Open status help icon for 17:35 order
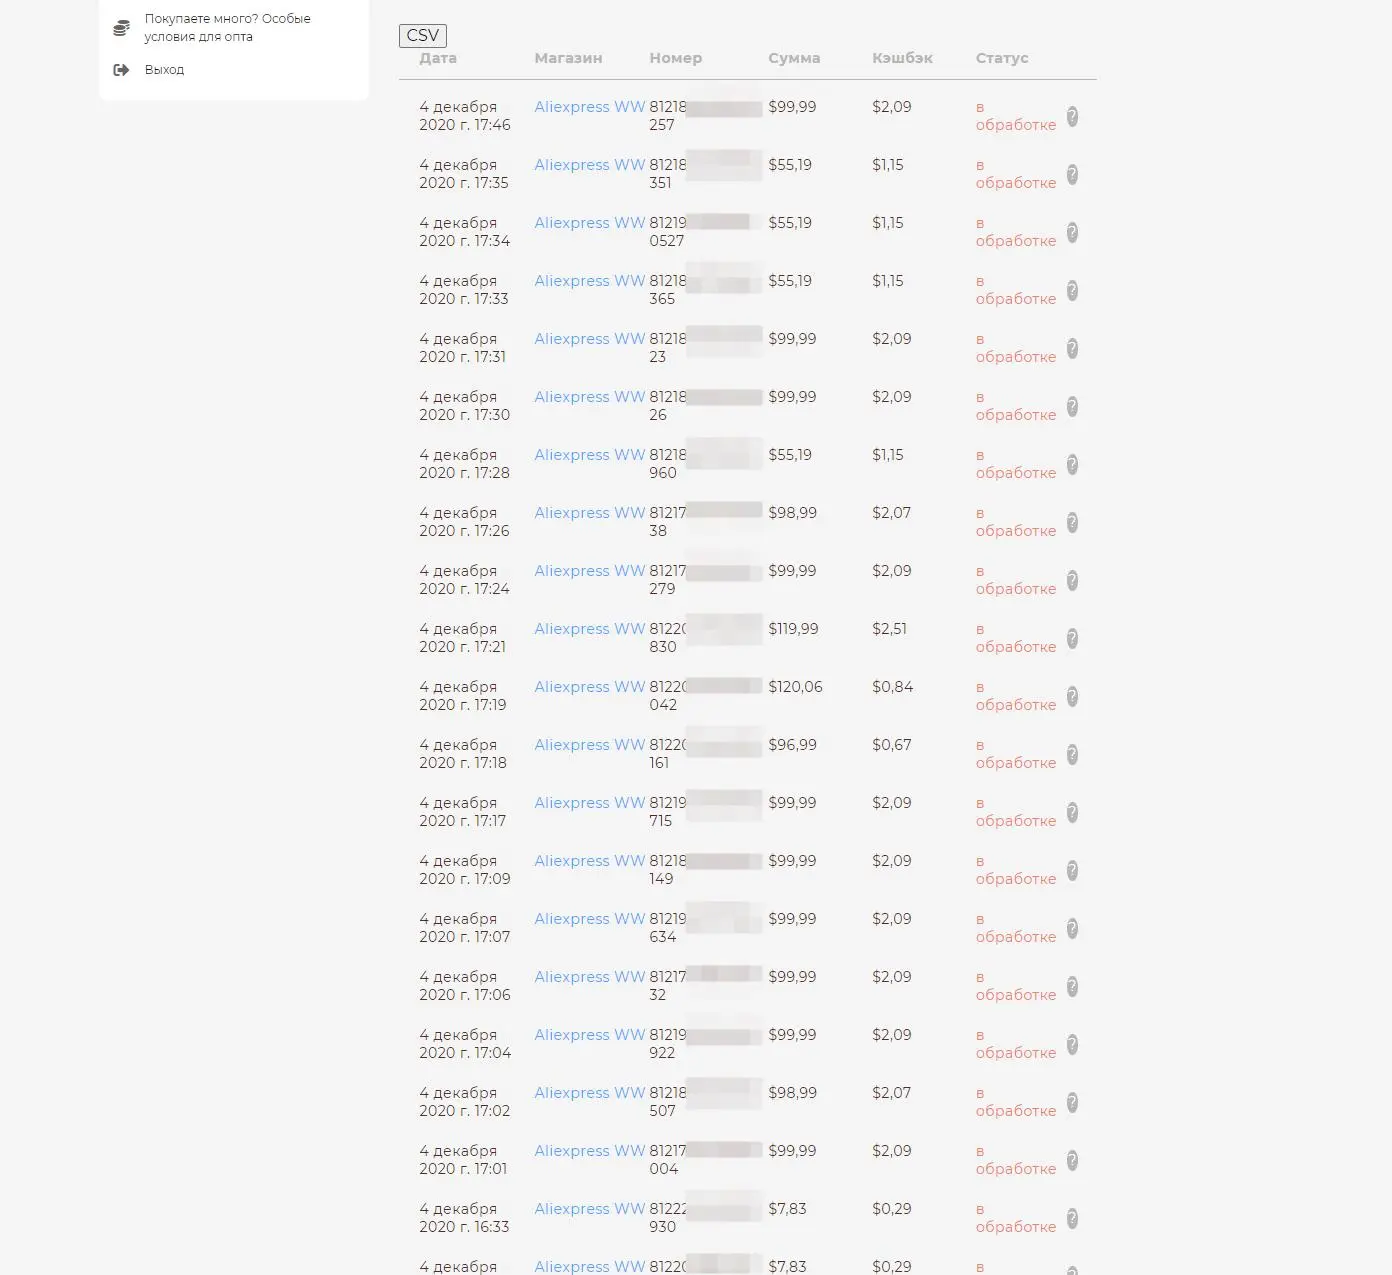The width and height of the screenshot is (1392, 1275). point(1072,175)
